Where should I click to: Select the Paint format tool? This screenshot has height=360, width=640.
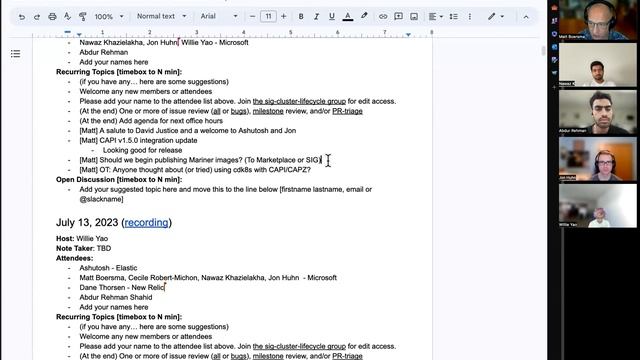[x=82, y=17]
